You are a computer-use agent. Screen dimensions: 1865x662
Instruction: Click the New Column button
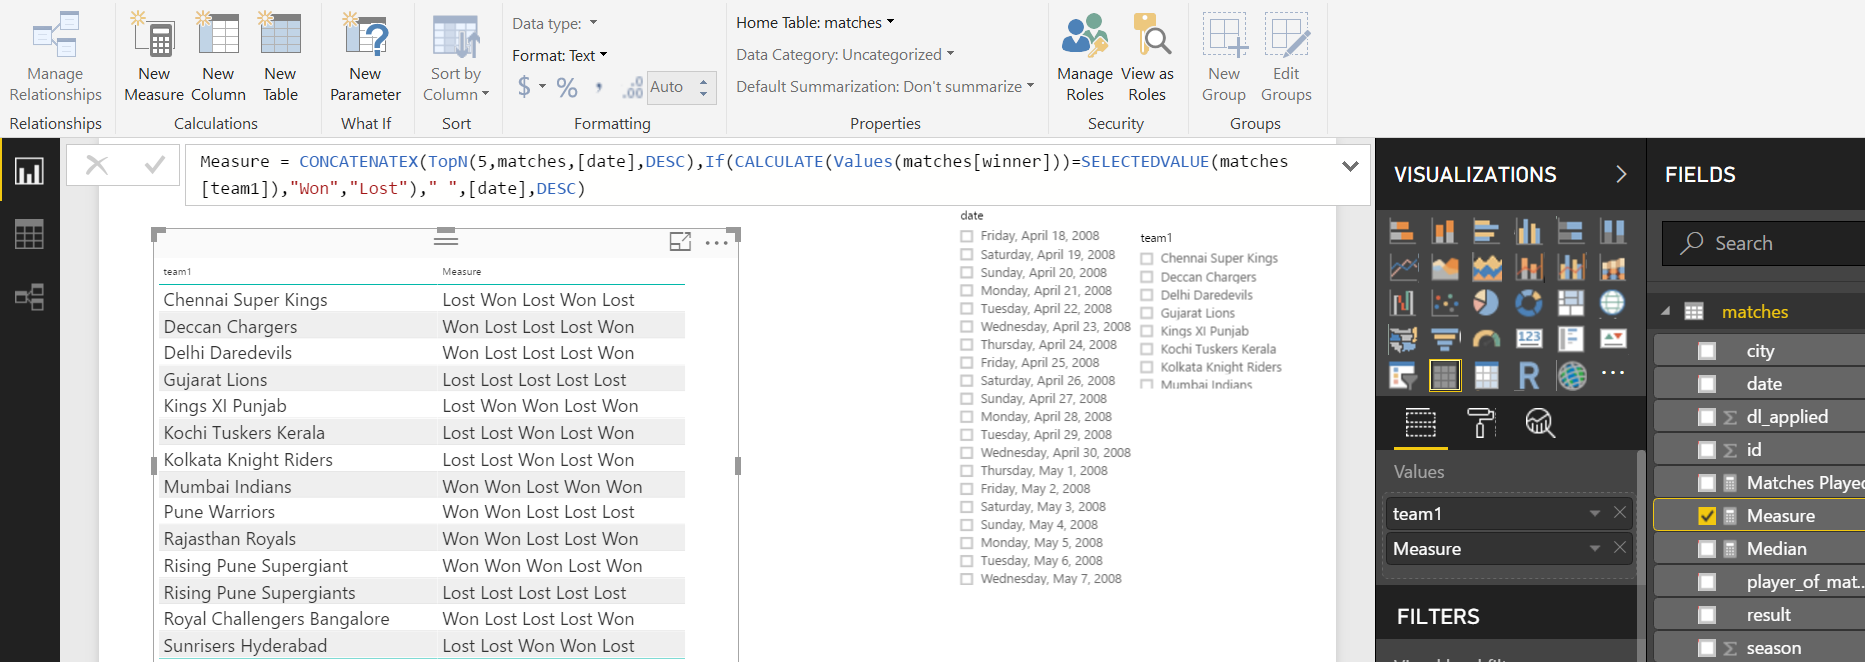[218, 57]
